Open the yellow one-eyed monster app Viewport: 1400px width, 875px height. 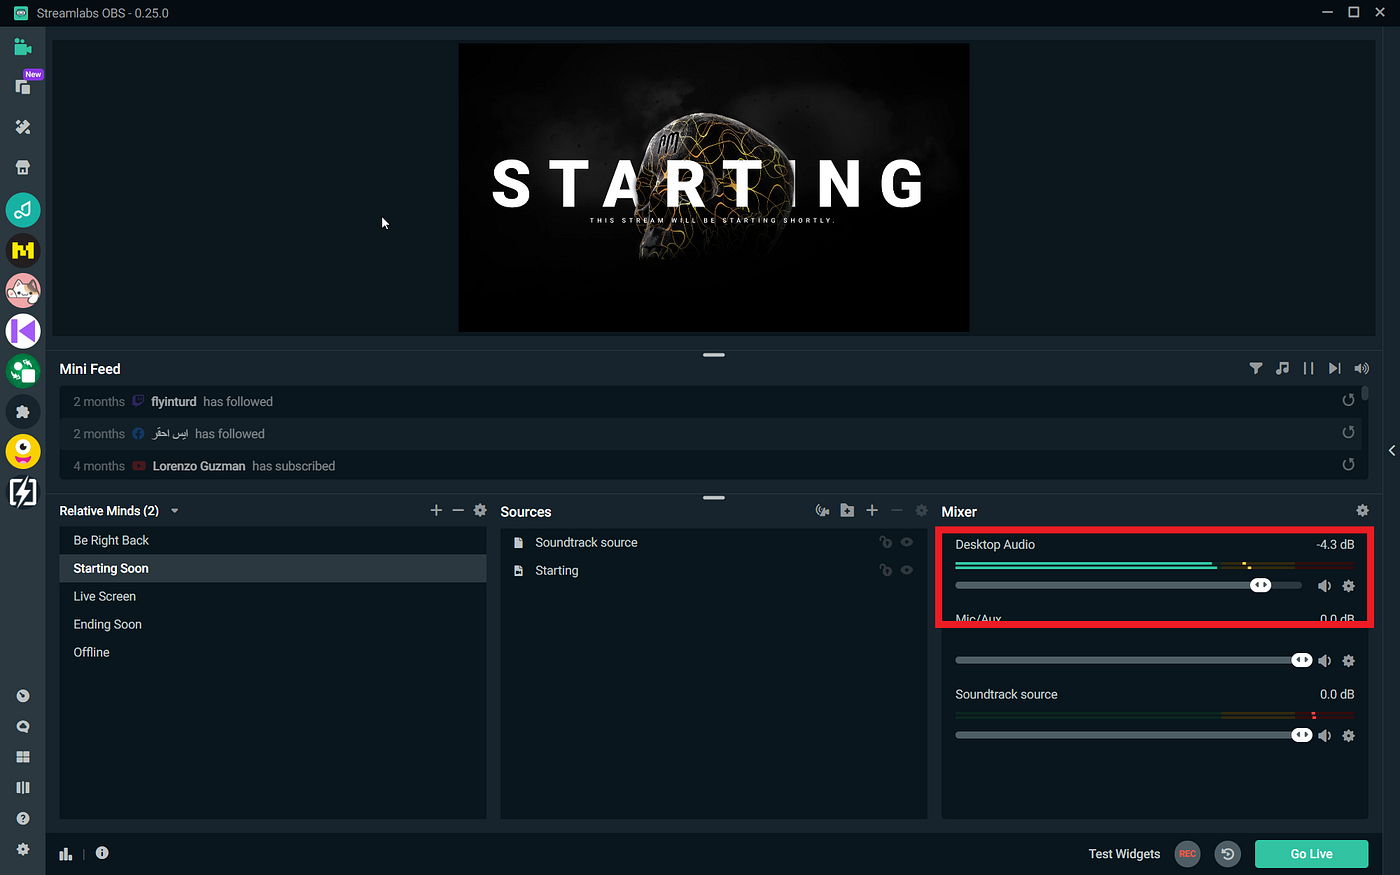[x=23, y=452]
